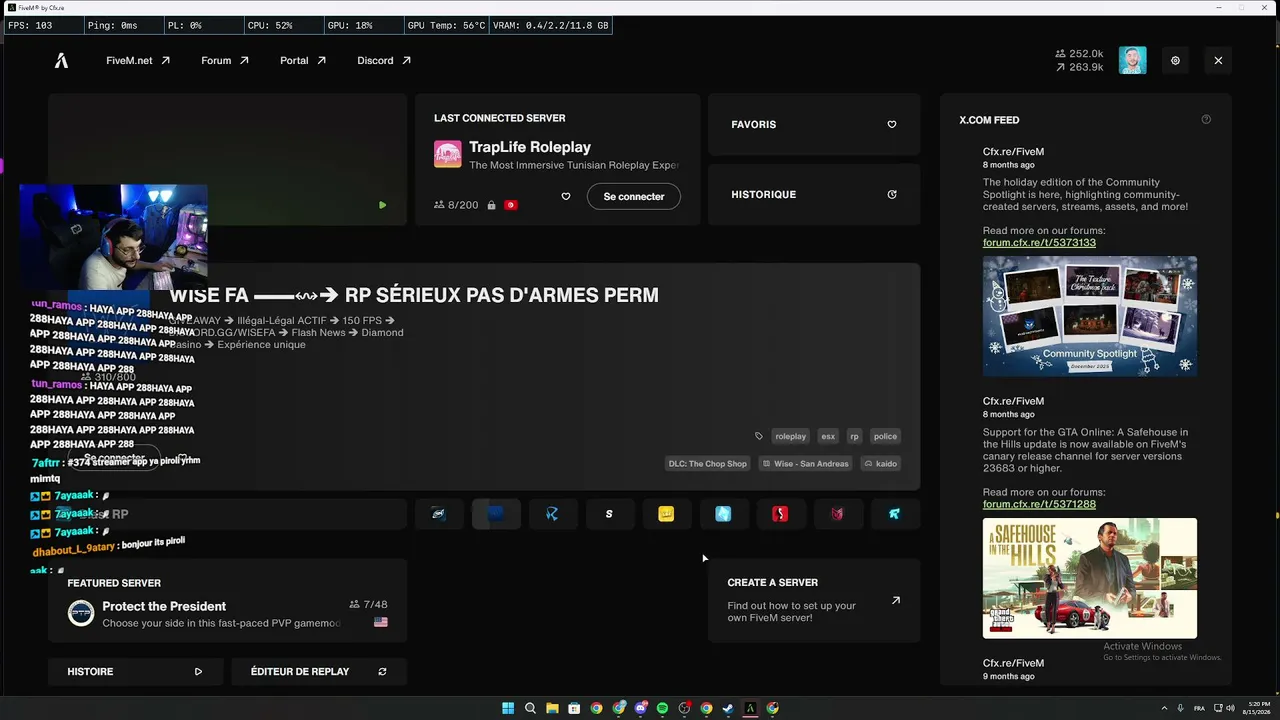Open Discord from the taskbar
This screenshot has height=720, width=1280.
(x=640, y=708)
